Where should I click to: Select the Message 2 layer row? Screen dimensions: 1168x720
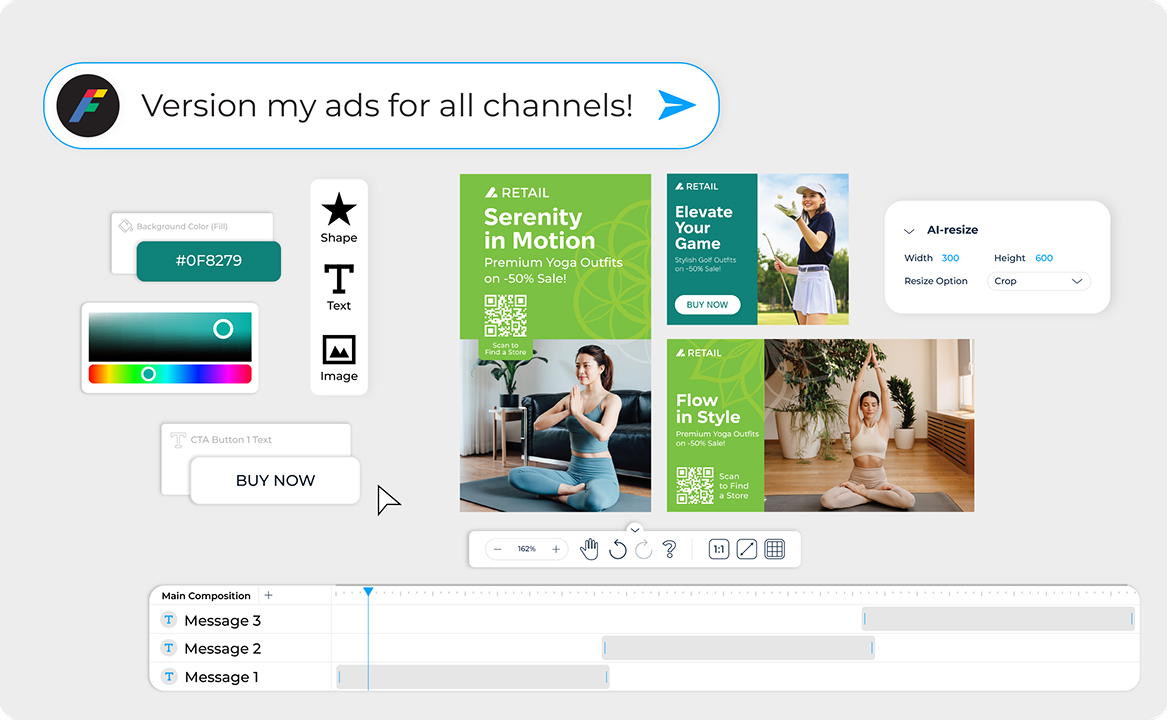click(x=240, y=648)
